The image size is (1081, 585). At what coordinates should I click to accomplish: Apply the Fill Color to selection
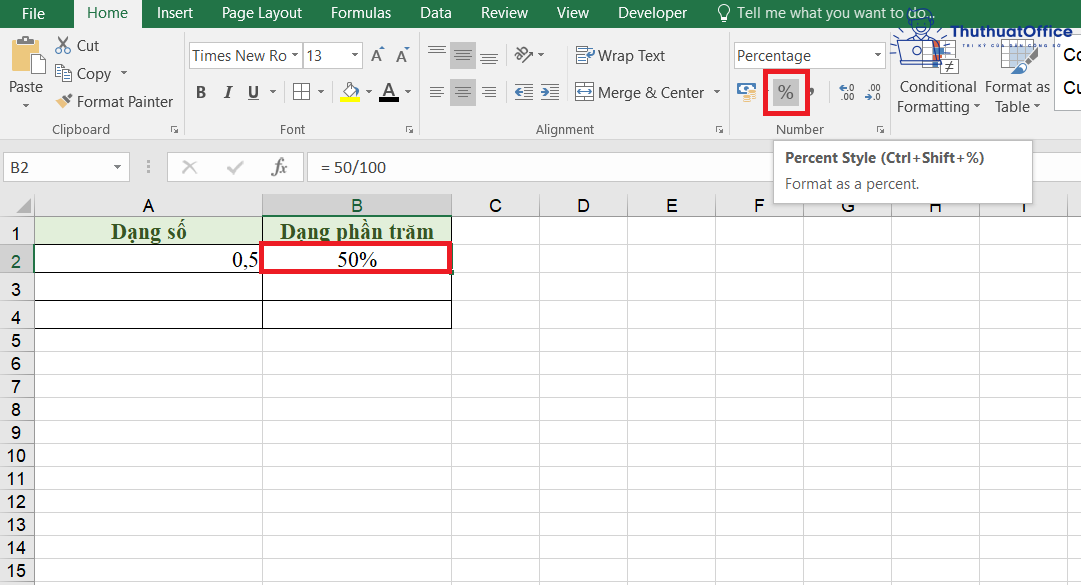click(352, 92)
